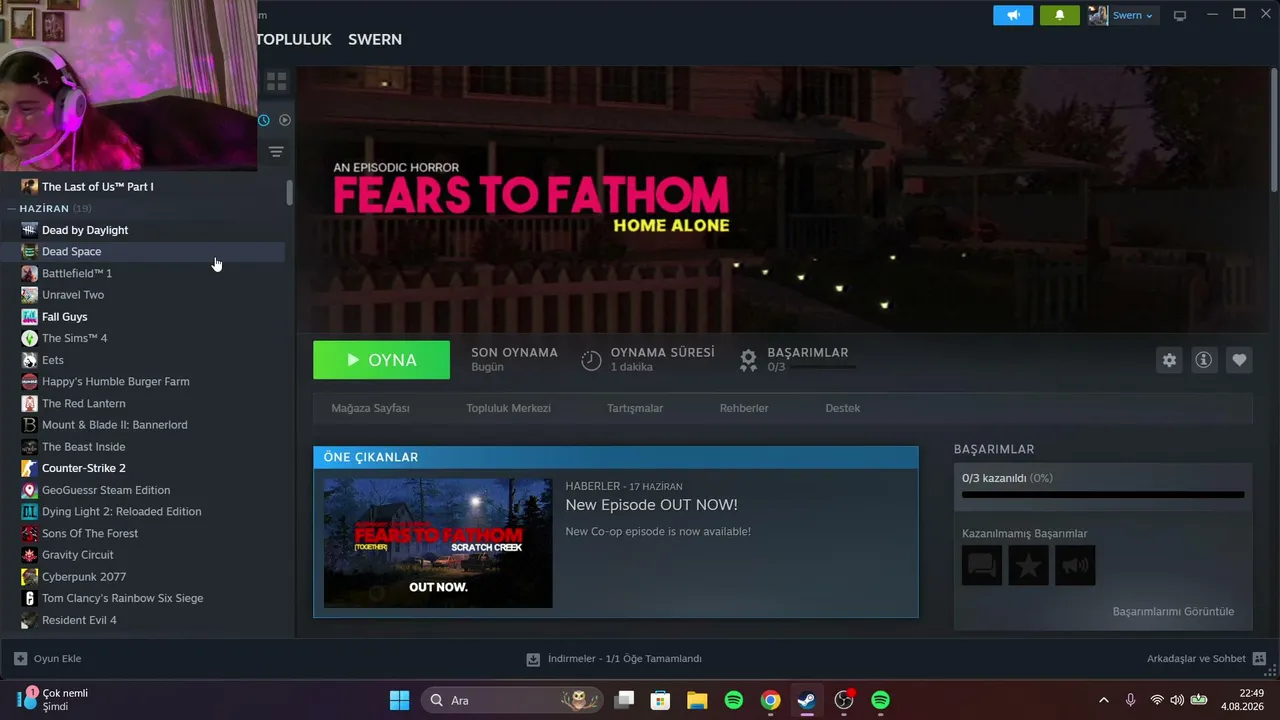Toggle the recent activity clock filter
This screenshot has width=1280, height=720.
(x=264, y=120)
